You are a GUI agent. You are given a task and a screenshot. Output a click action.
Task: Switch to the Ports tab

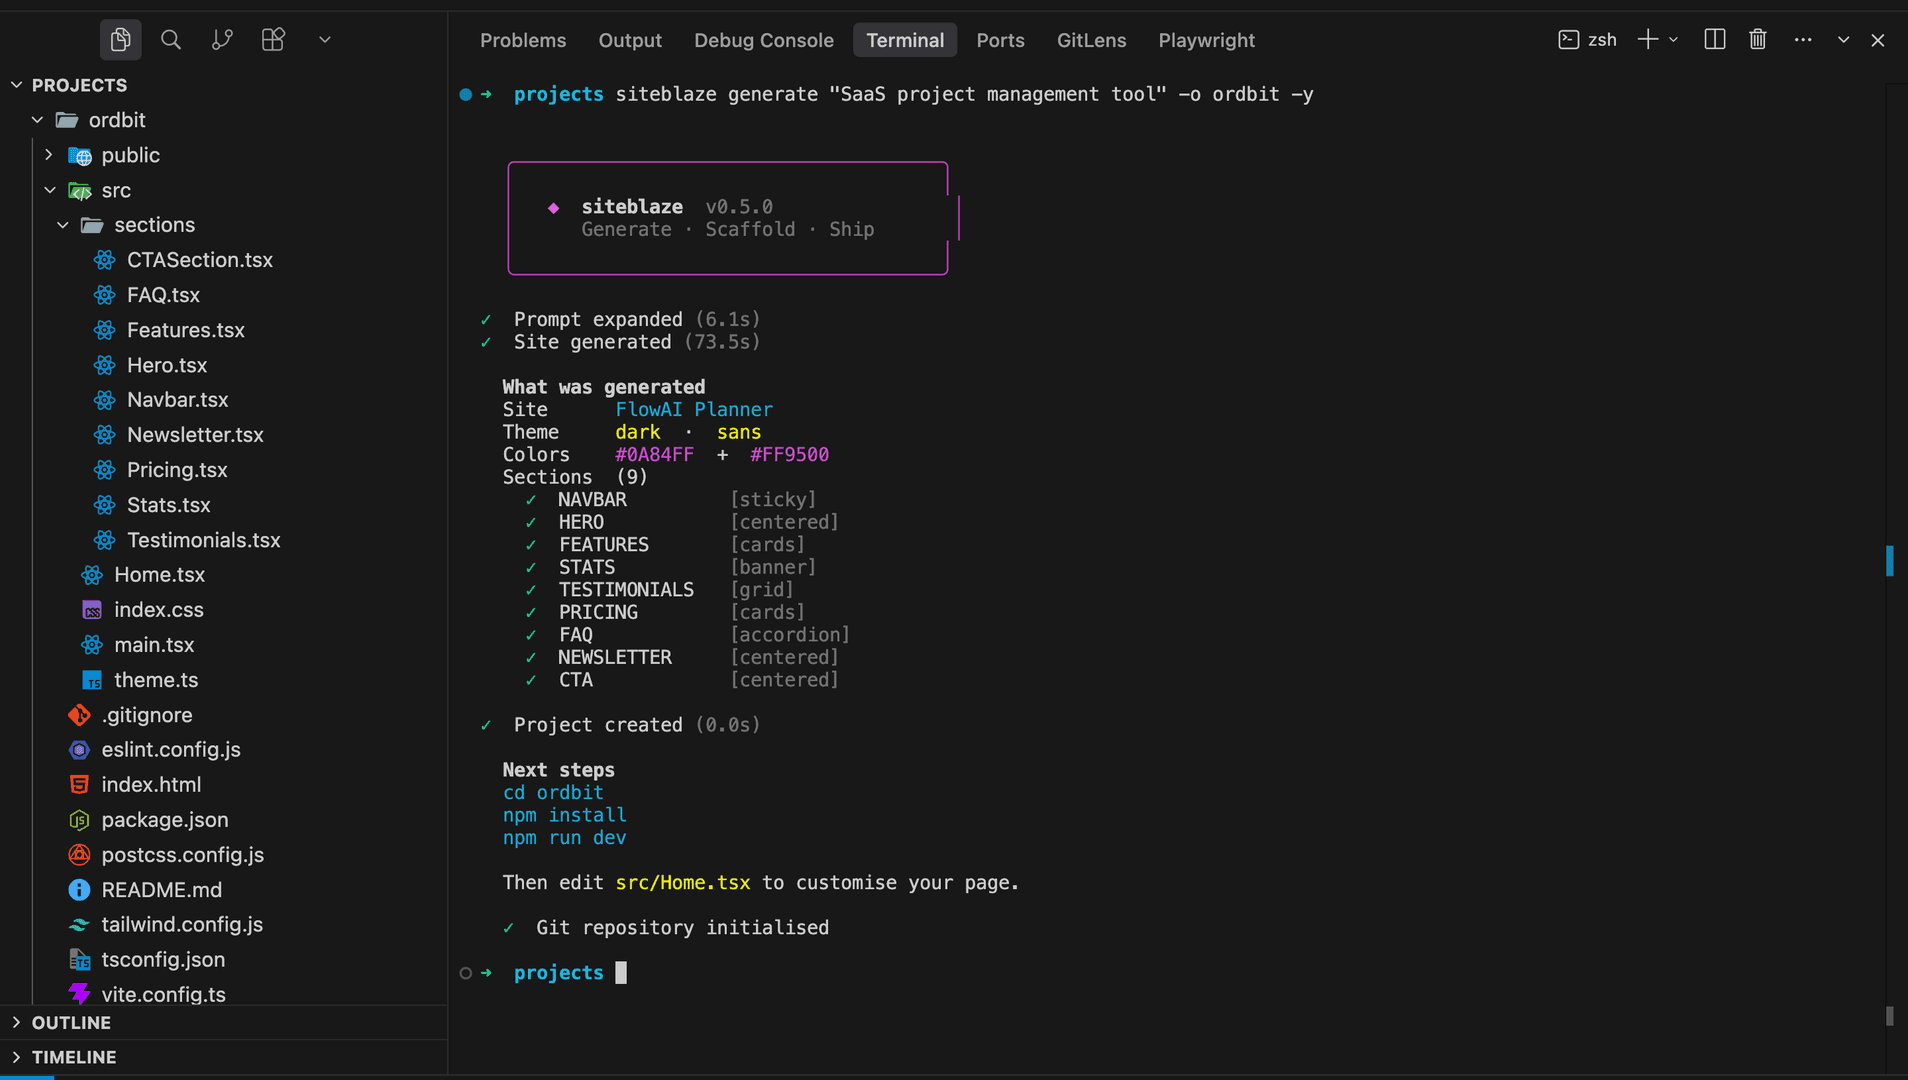[1000, 40]
